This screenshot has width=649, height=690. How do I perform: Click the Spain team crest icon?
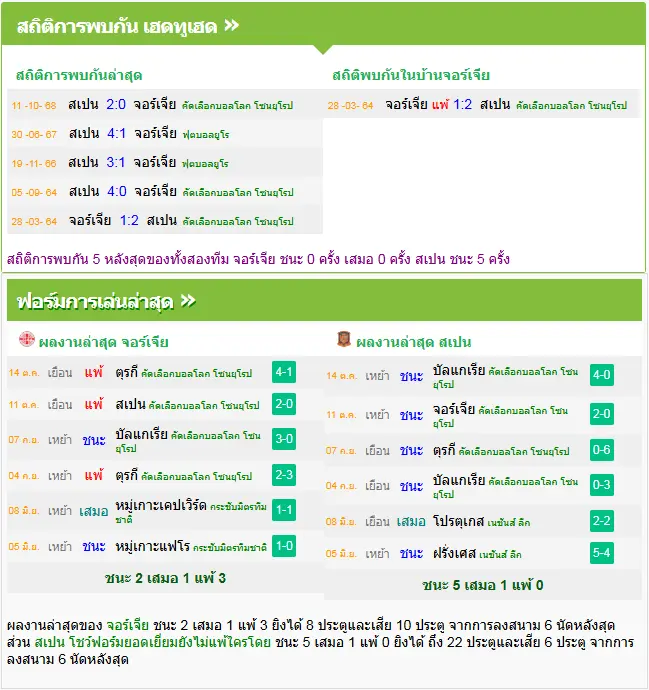pos(344,339)
